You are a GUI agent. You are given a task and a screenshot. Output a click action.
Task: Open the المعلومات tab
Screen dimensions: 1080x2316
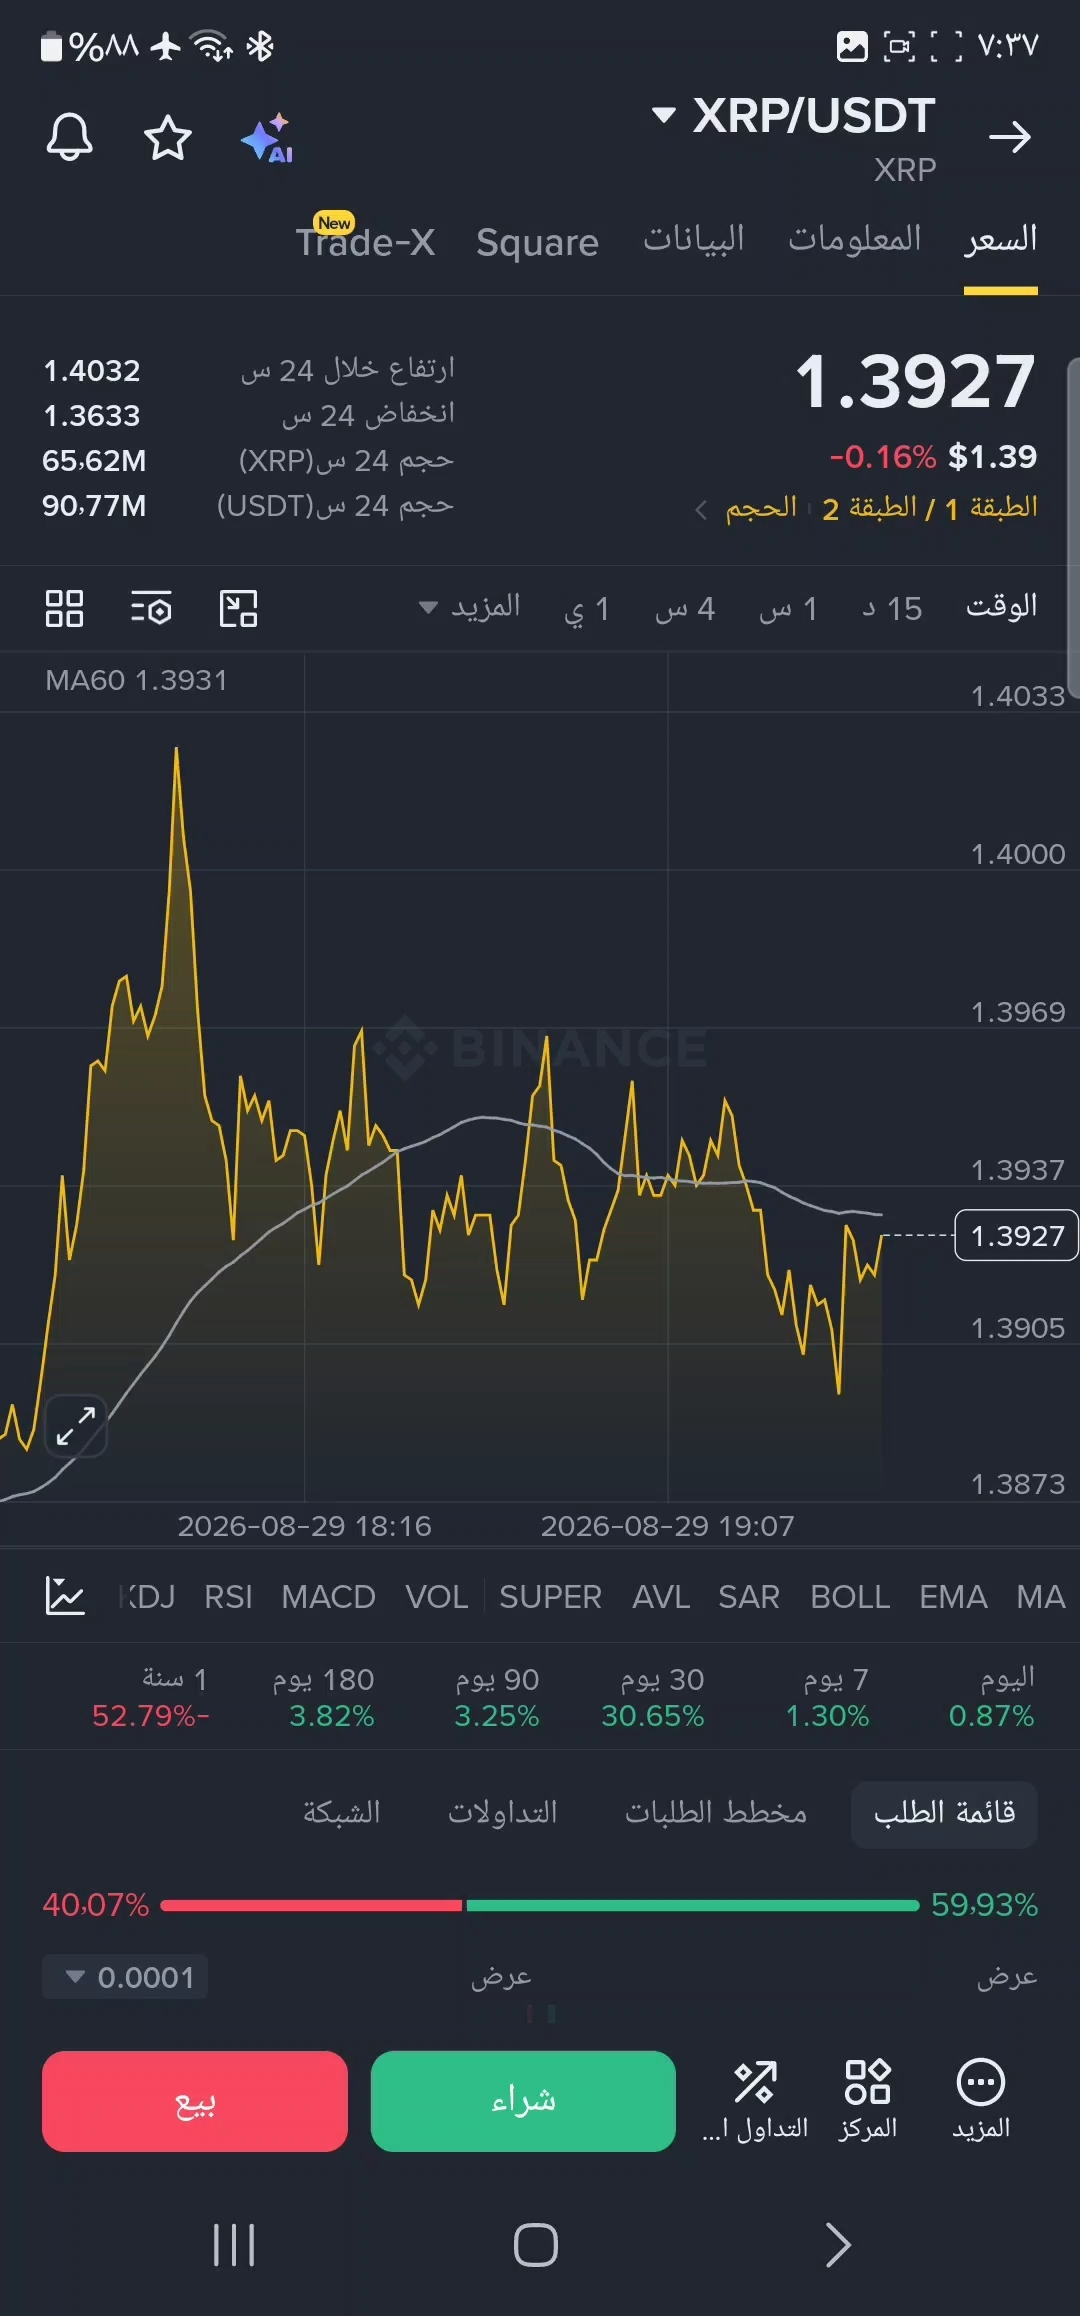coord(855,240)
